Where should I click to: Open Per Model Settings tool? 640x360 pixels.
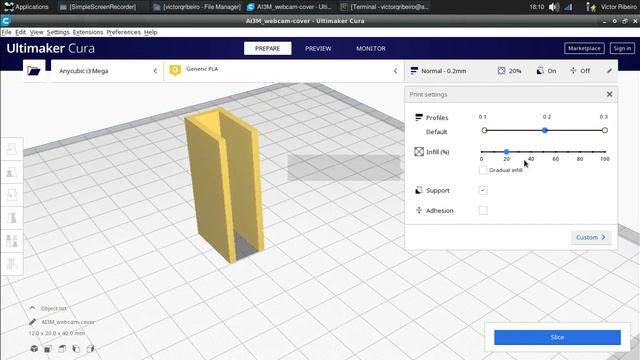click(x=12, y=241)
